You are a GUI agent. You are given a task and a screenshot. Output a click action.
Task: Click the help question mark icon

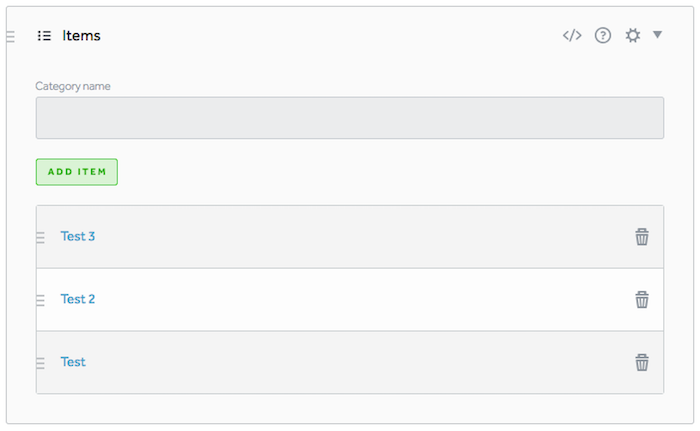point(603,36)
